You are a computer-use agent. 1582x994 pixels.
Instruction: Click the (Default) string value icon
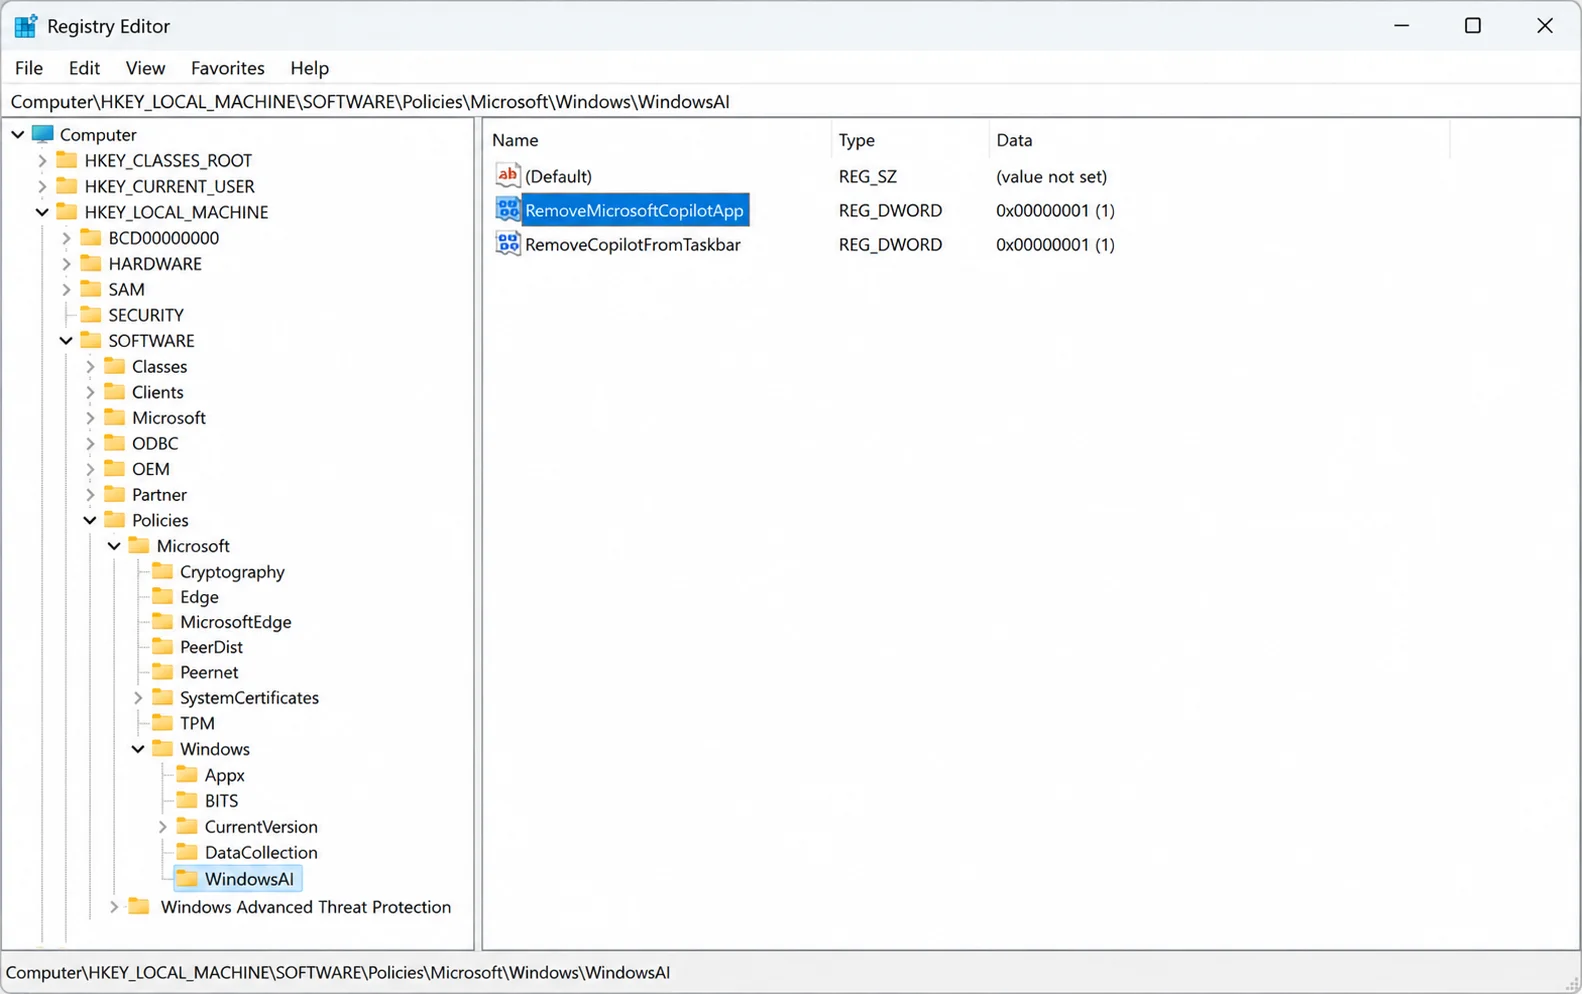coord(508,176)
